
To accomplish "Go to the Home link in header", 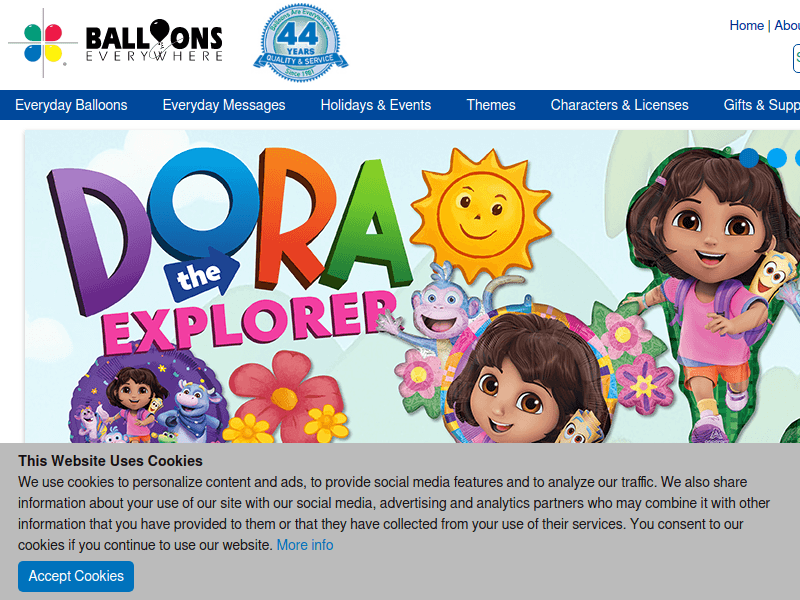I will coord(746,26).
